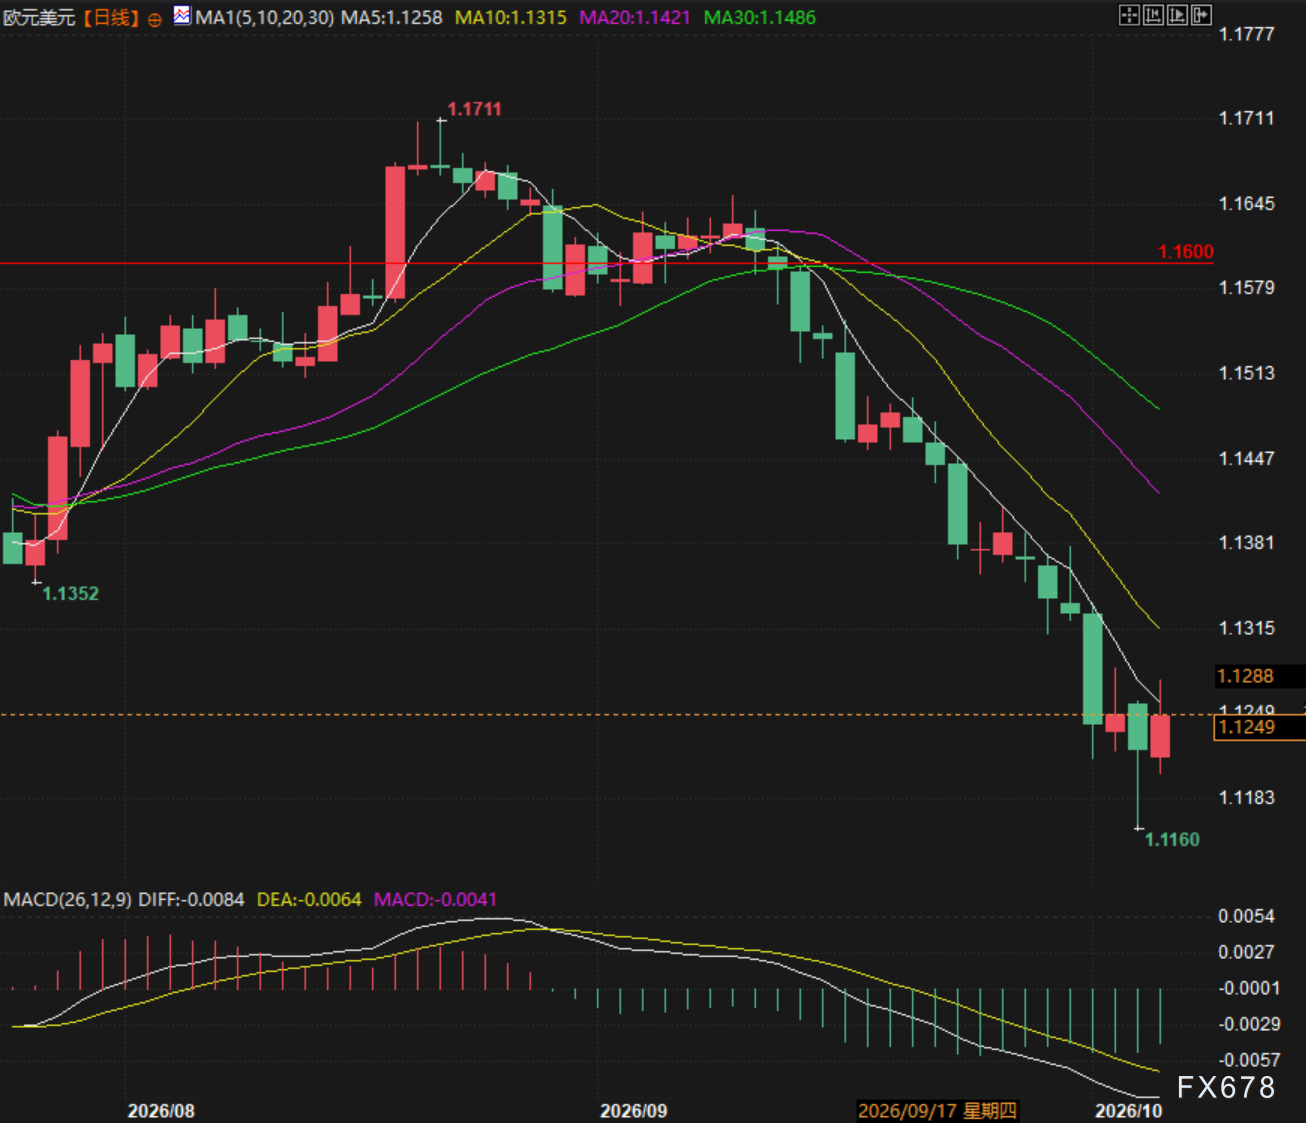Click the DEA:-0.0064 value
Image resolution: width=1306 pixels, height=1123 pixels.
[x=309, y=899]
